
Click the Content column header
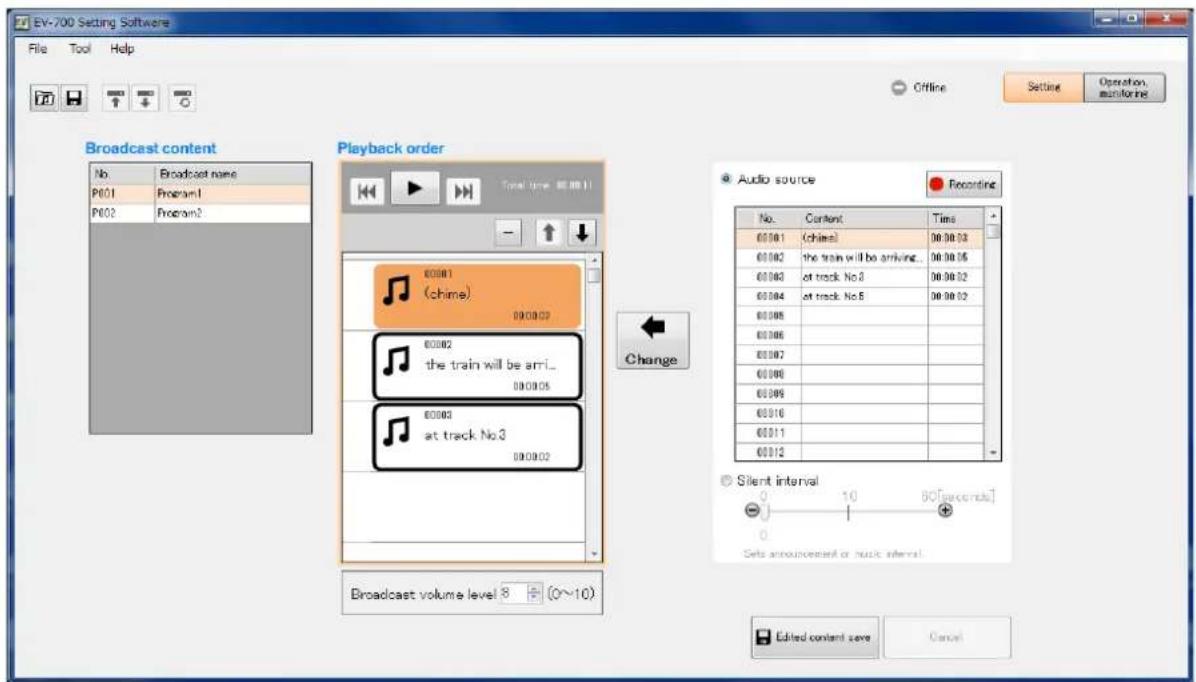(x=864, y=218)
